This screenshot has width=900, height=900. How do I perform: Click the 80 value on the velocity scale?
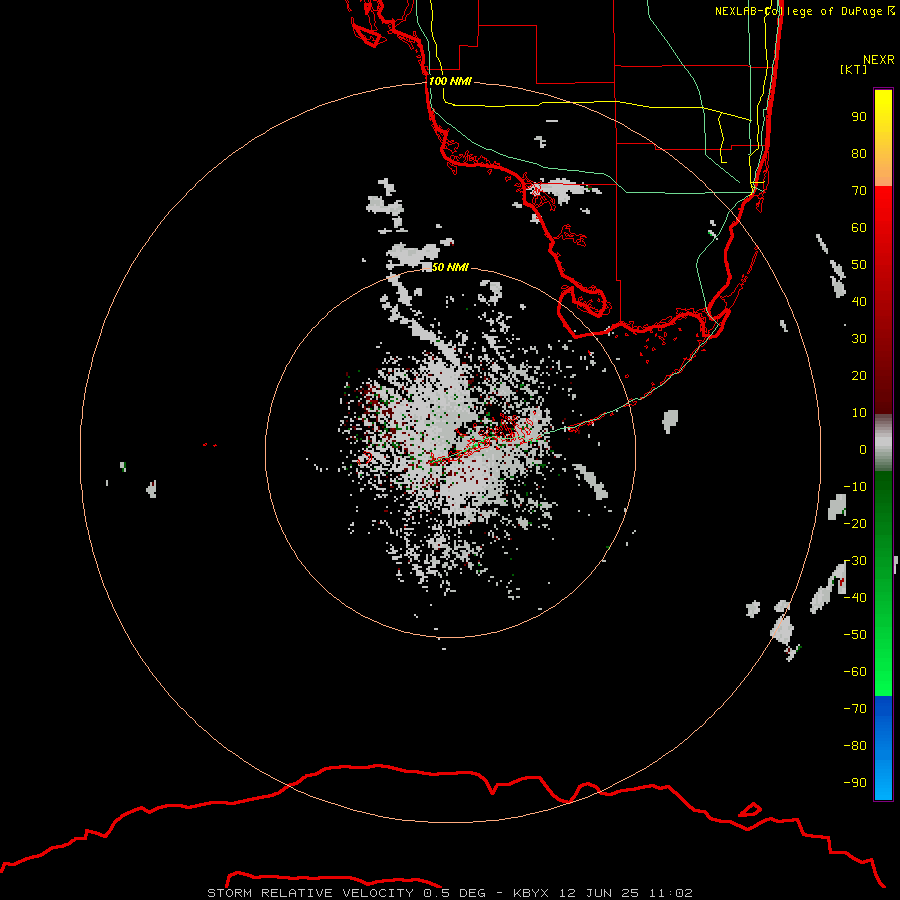pyautogui.click(x=859, y=153)
